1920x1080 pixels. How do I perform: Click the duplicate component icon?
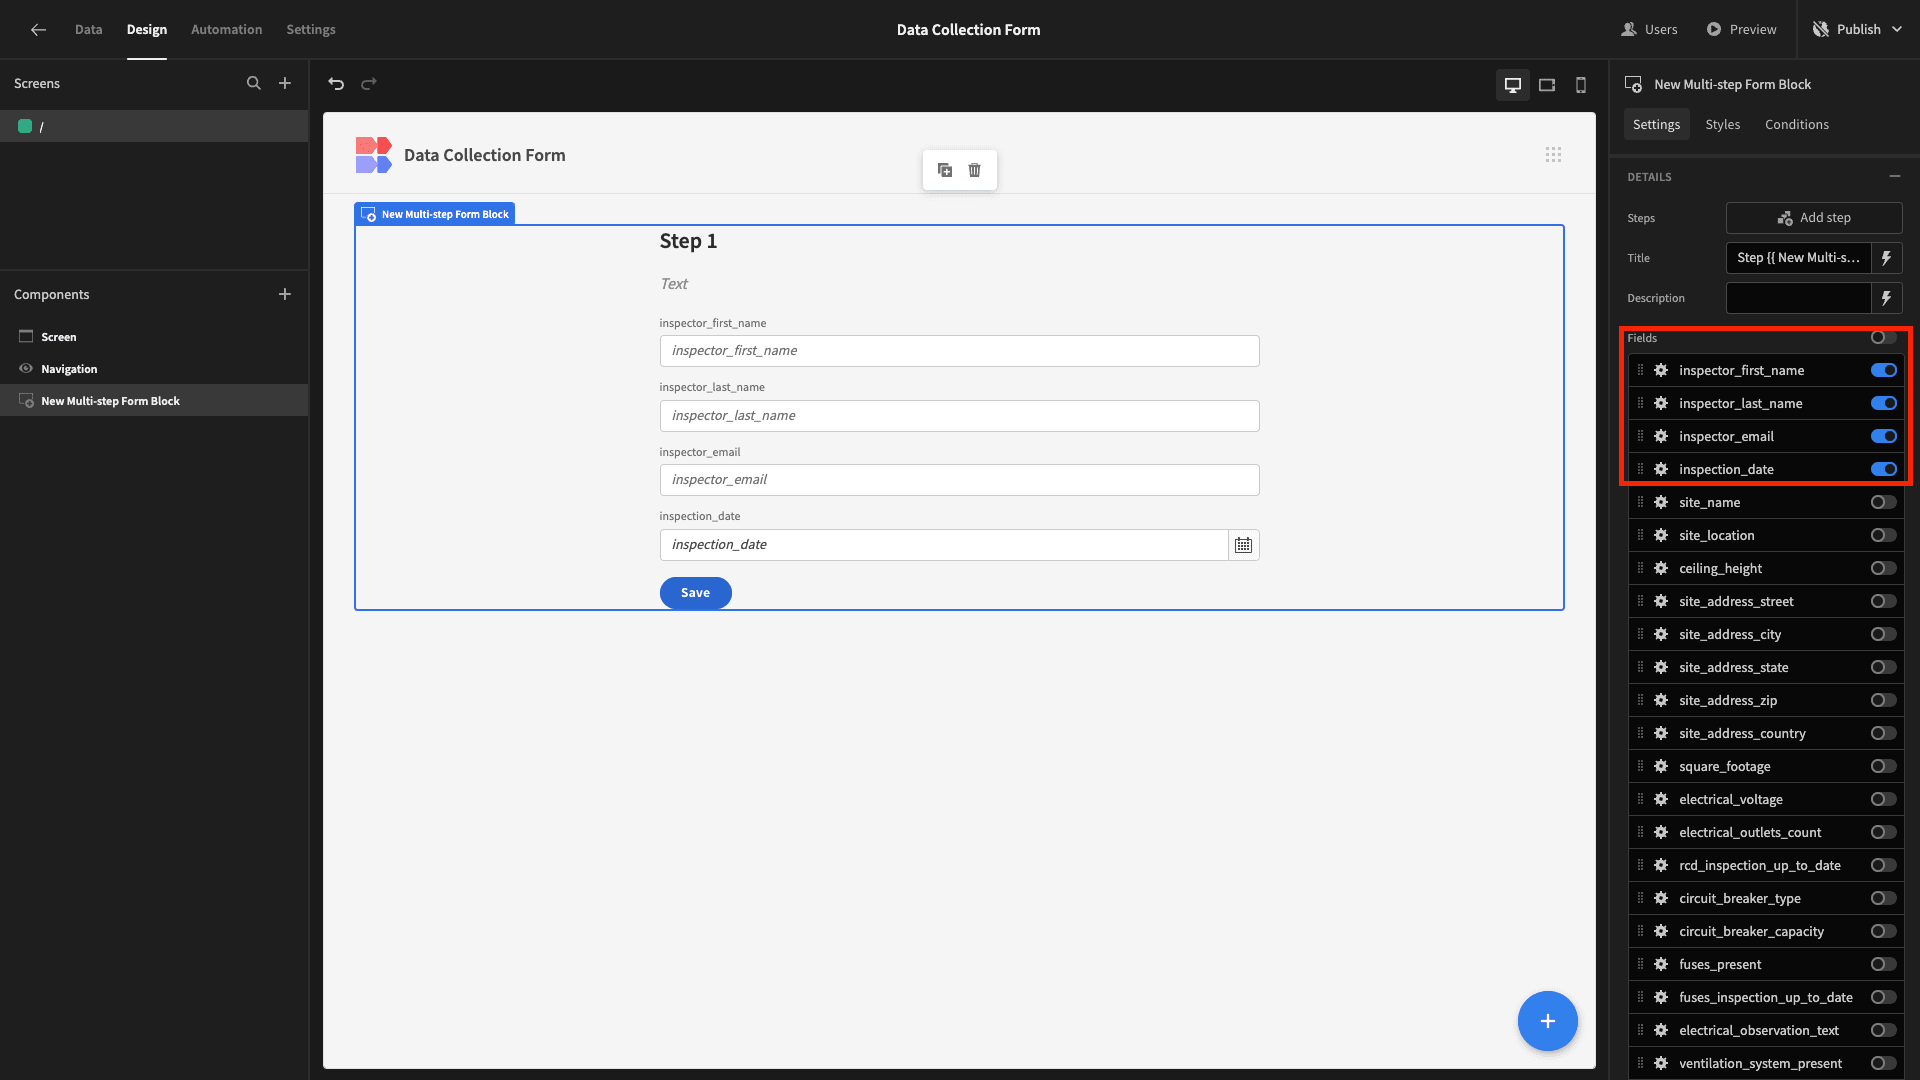(944, 170)
